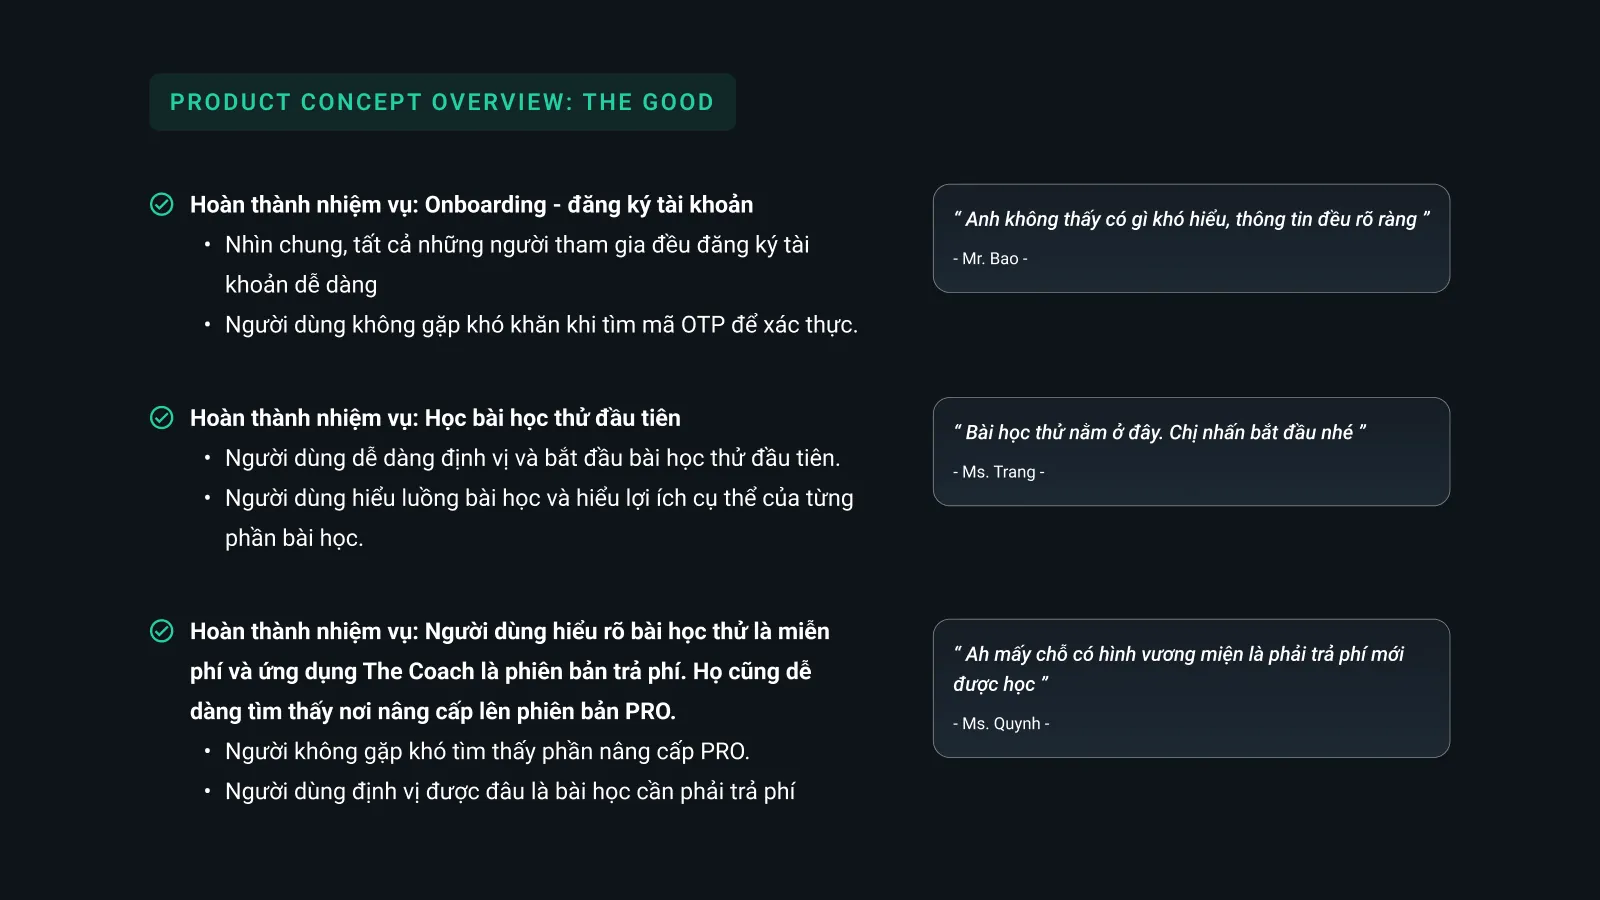This screenshot has width=1600, height=900.
Task: Click the quote "Ah mấy chỗ có hình vương miện"
Action: coord(1178,669)
